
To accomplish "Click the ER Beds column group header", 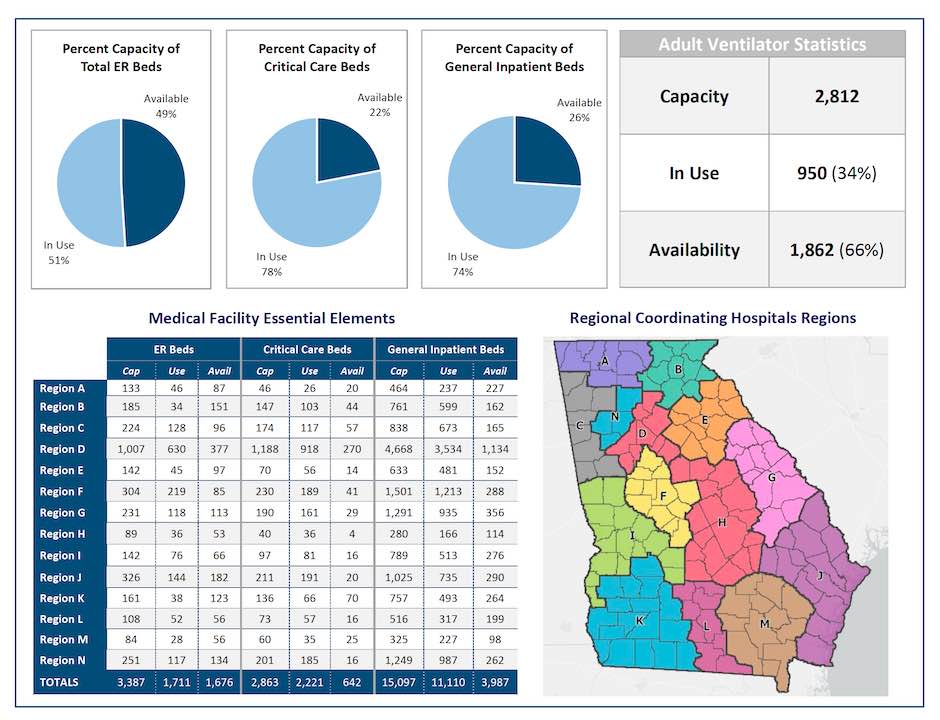I will tap(174, 349).
